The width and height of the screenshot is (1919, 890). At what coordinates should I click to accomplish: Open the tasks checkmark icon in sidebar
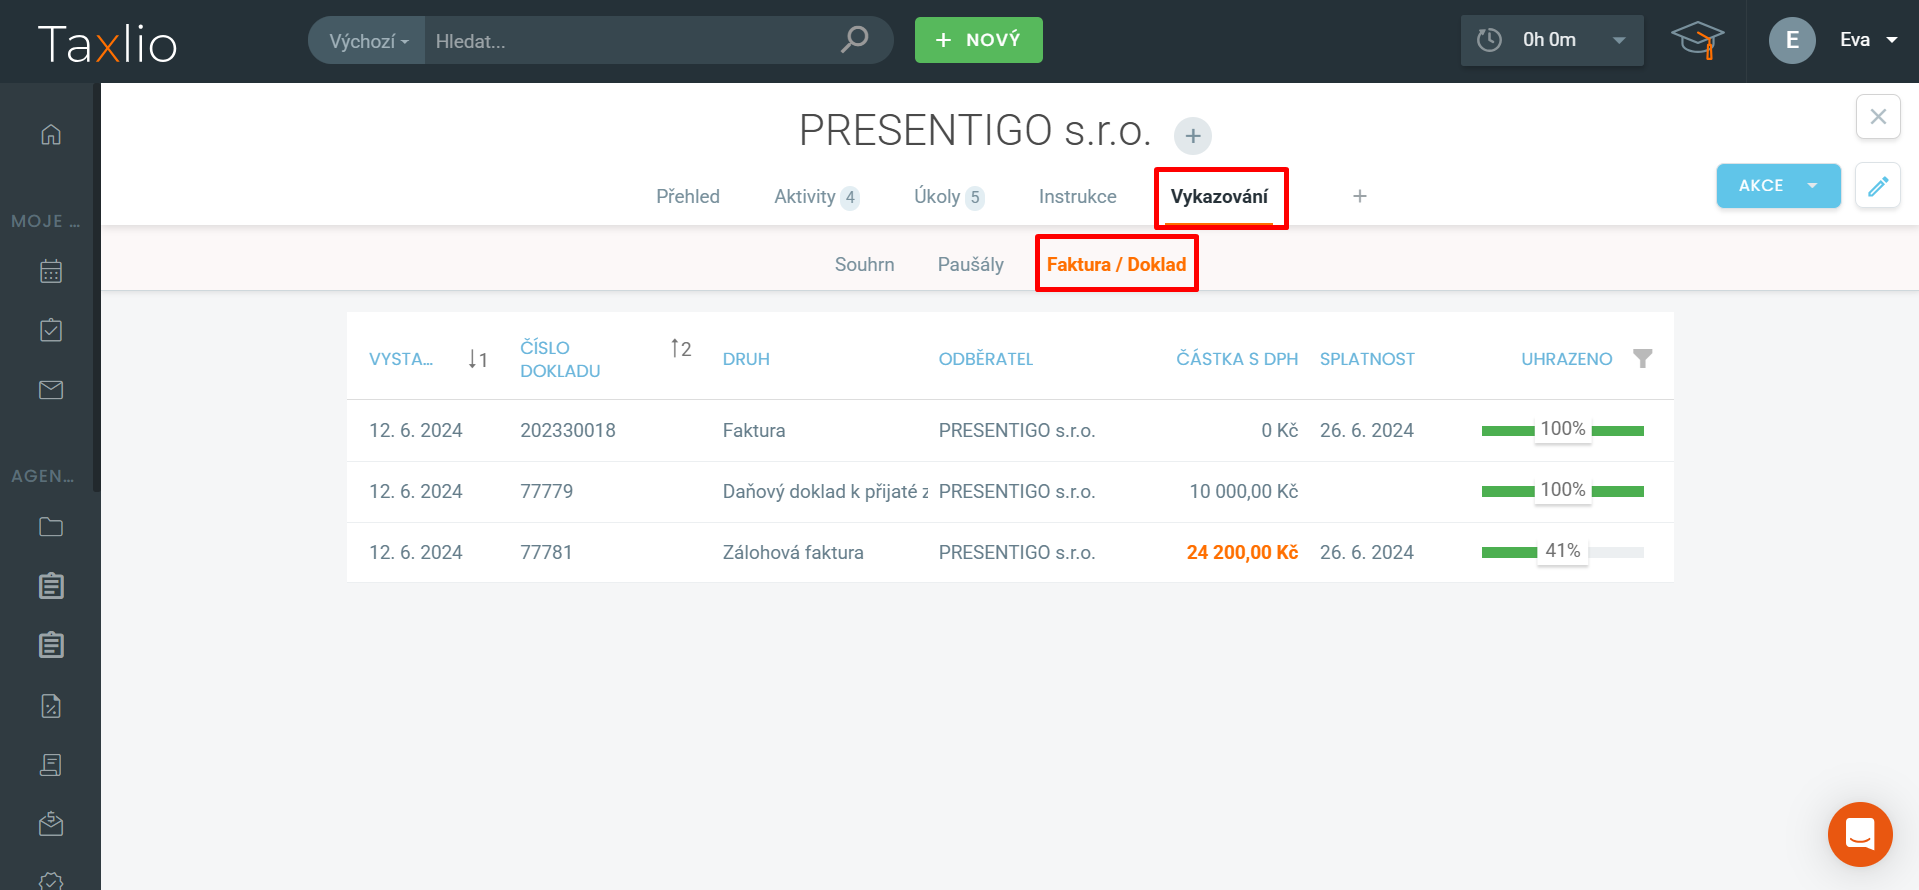click(51, 330)
